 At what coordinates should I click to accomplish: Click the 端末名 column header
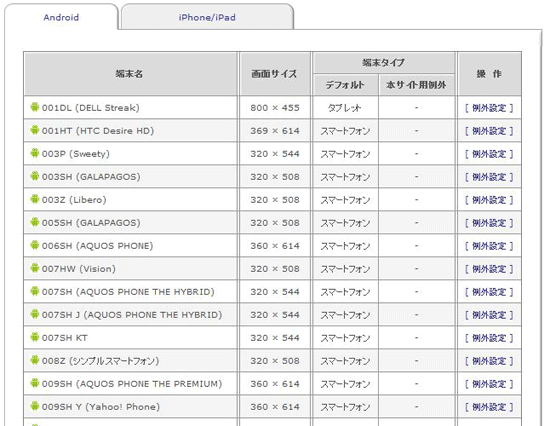tap(130, 74)
